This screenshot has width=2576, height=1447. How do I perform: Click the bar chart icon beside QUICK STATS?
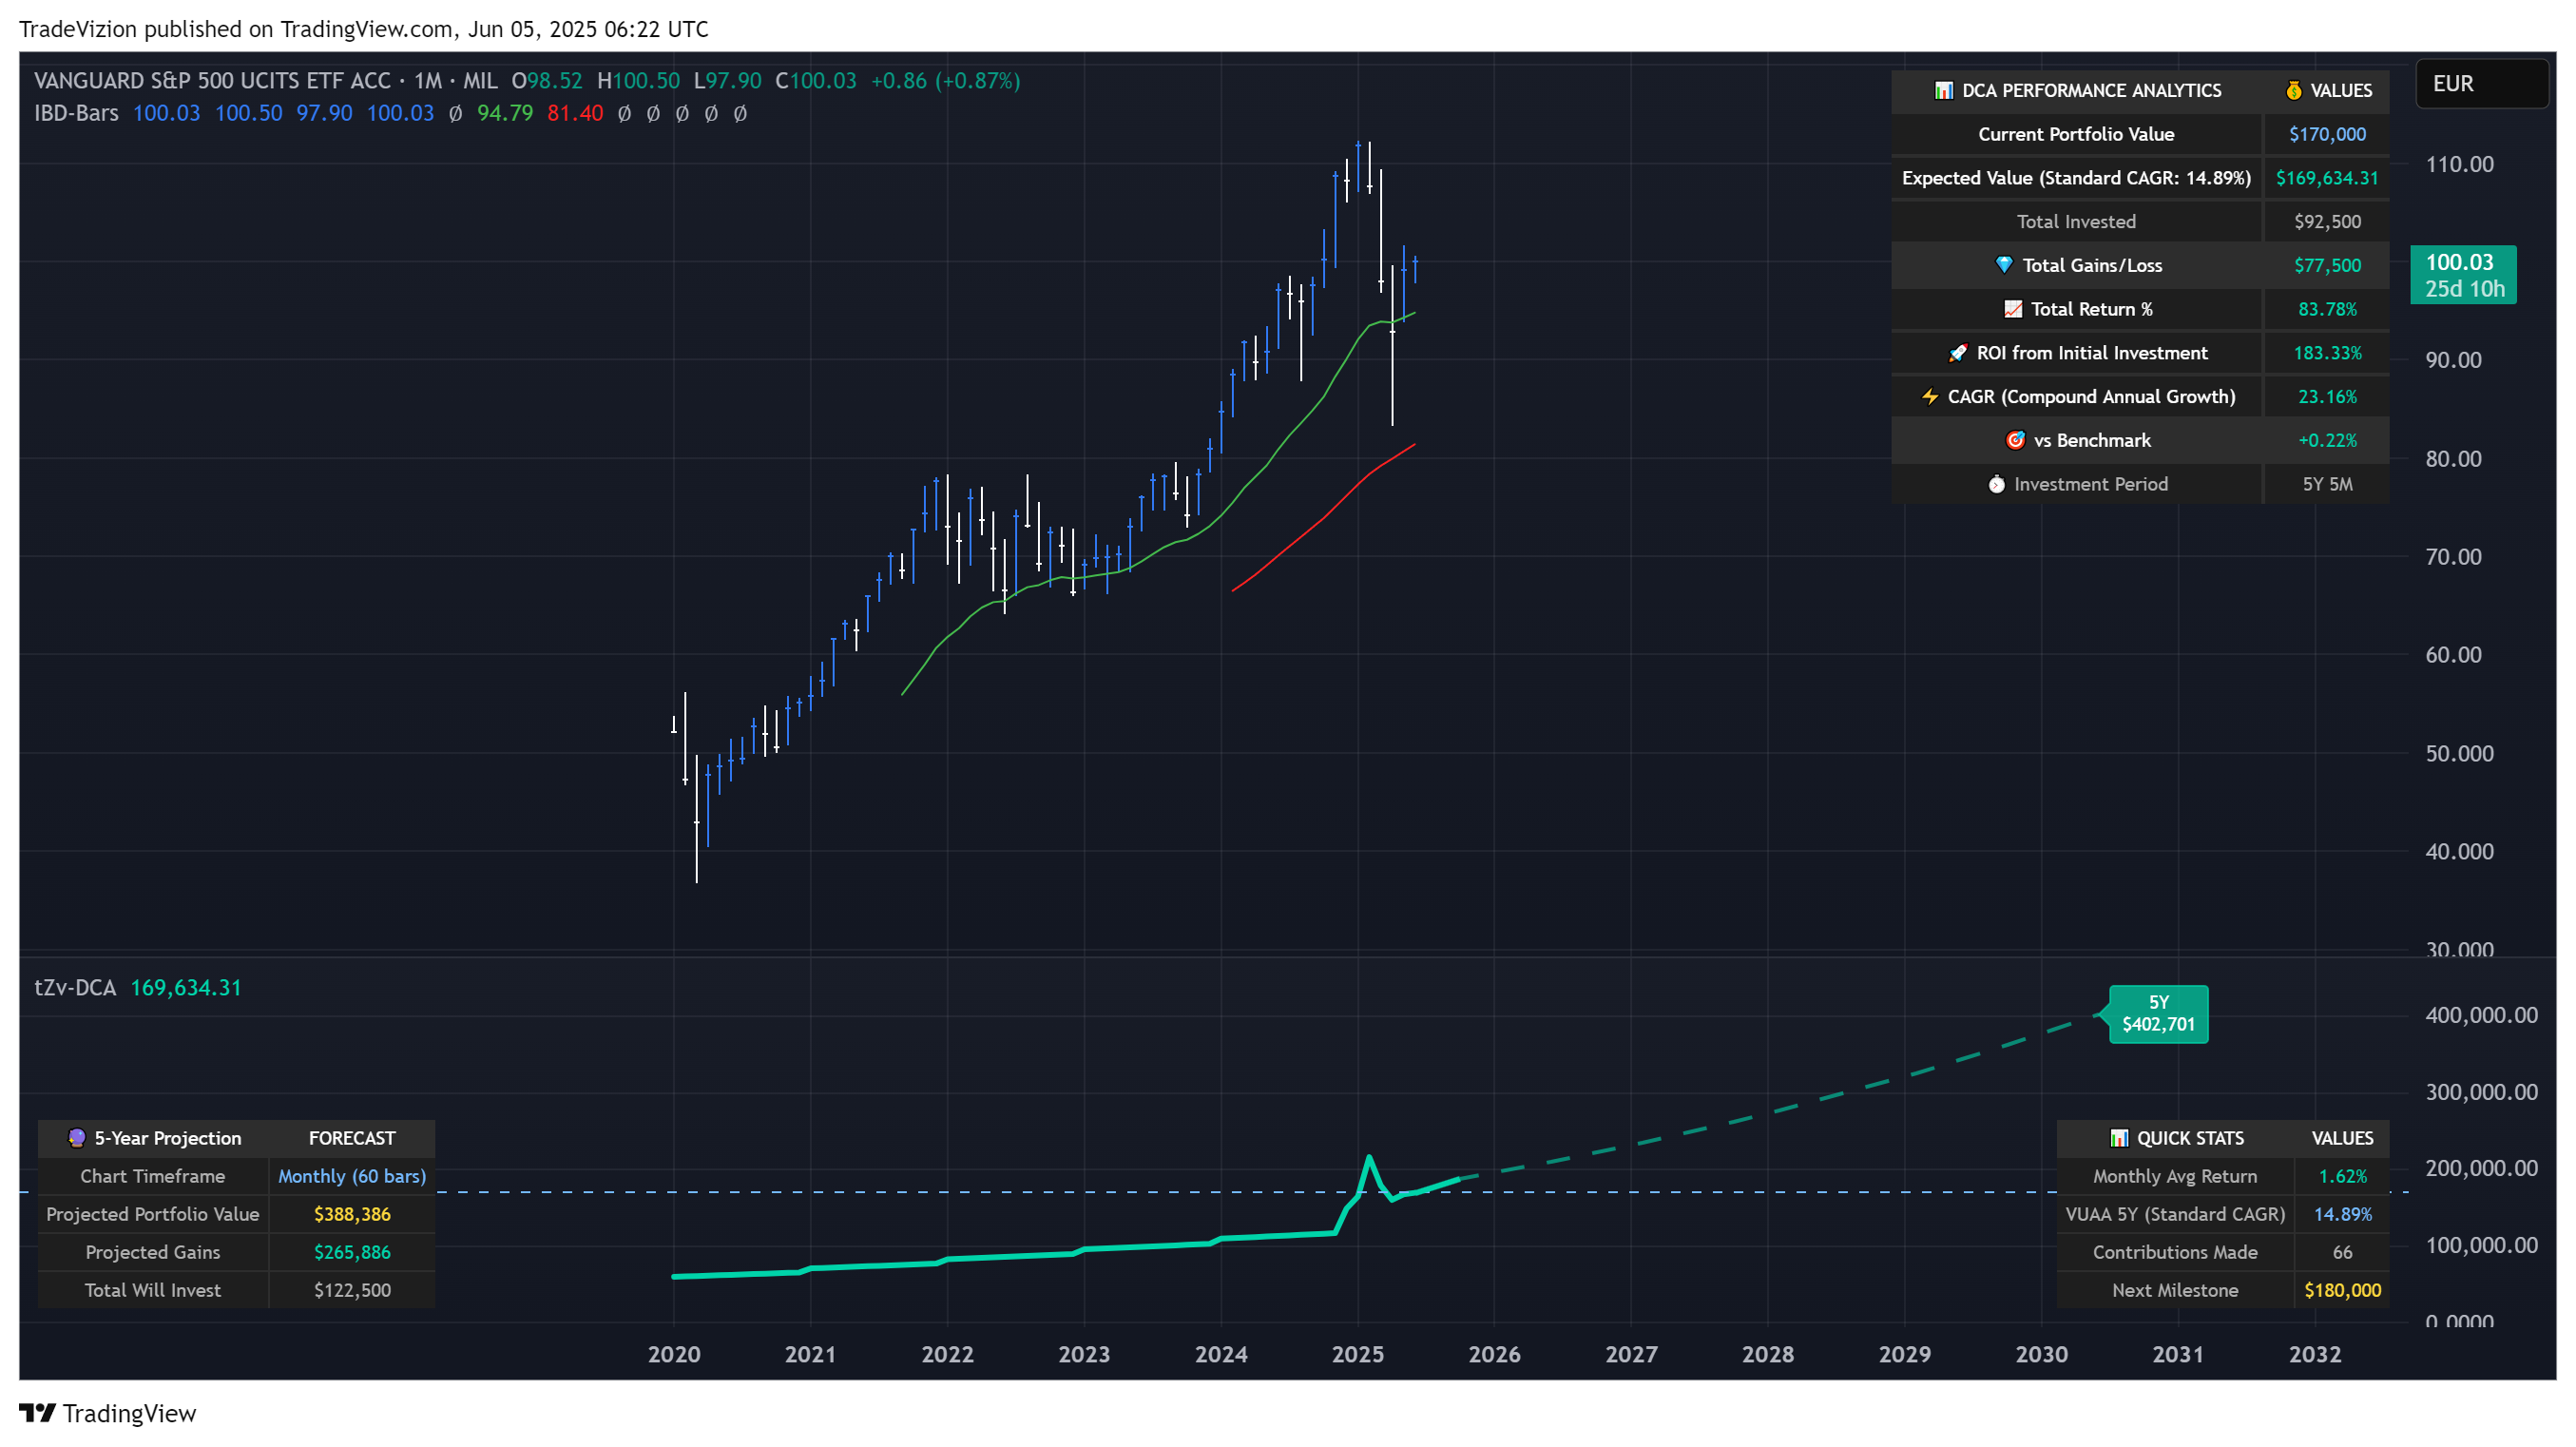point(2118,1138)
